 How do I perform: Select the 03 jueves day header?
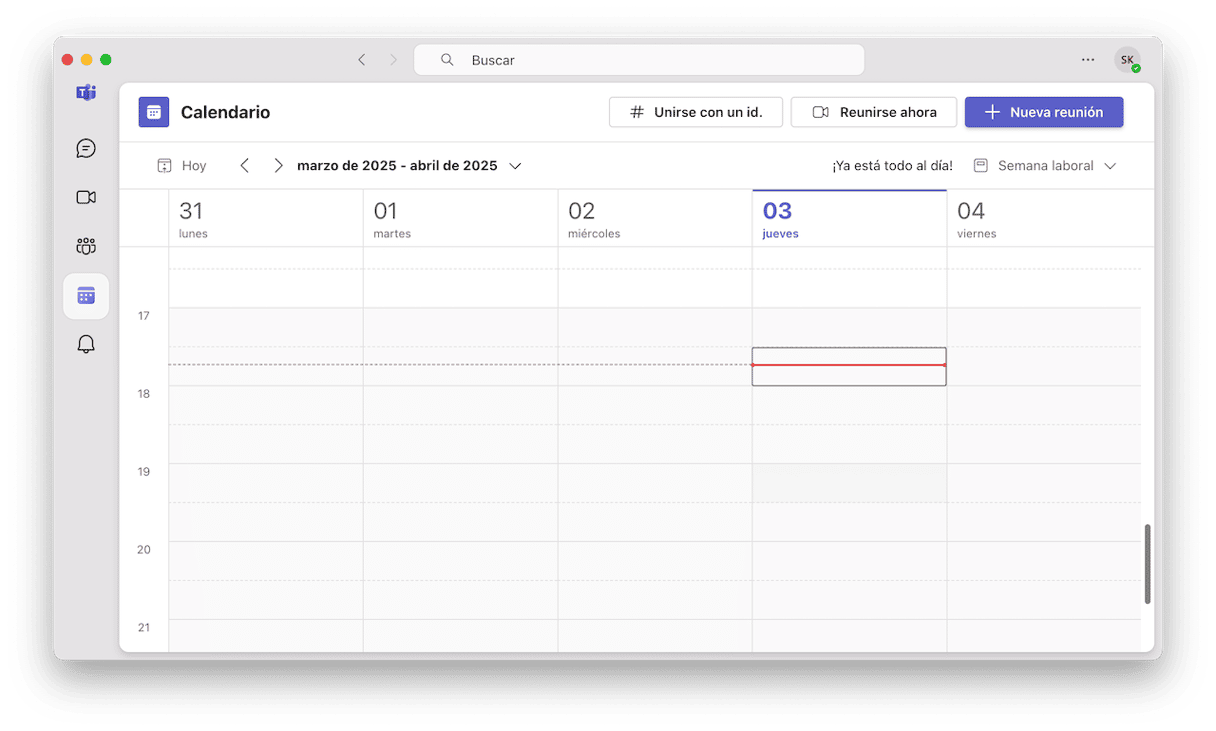849,219
